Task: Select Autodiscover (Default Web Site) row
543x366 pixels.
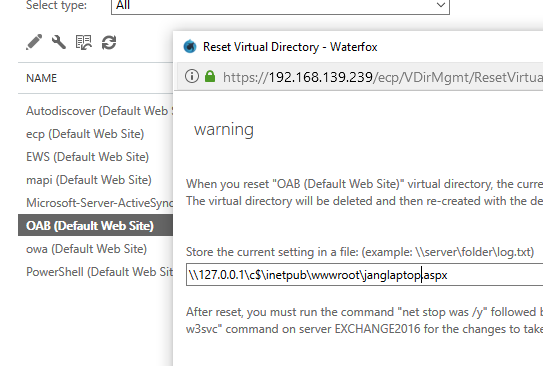Action: pos(96,111)
